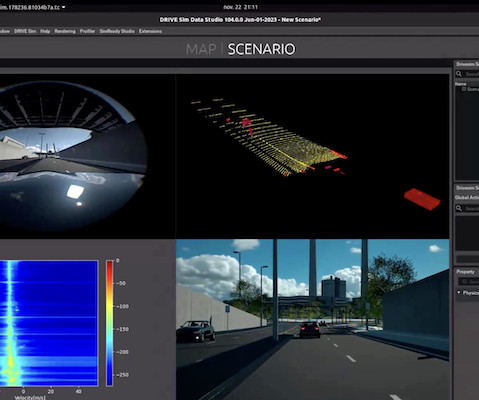
Task: Expand the Scenario tree node box
Action: click(464, 89)
